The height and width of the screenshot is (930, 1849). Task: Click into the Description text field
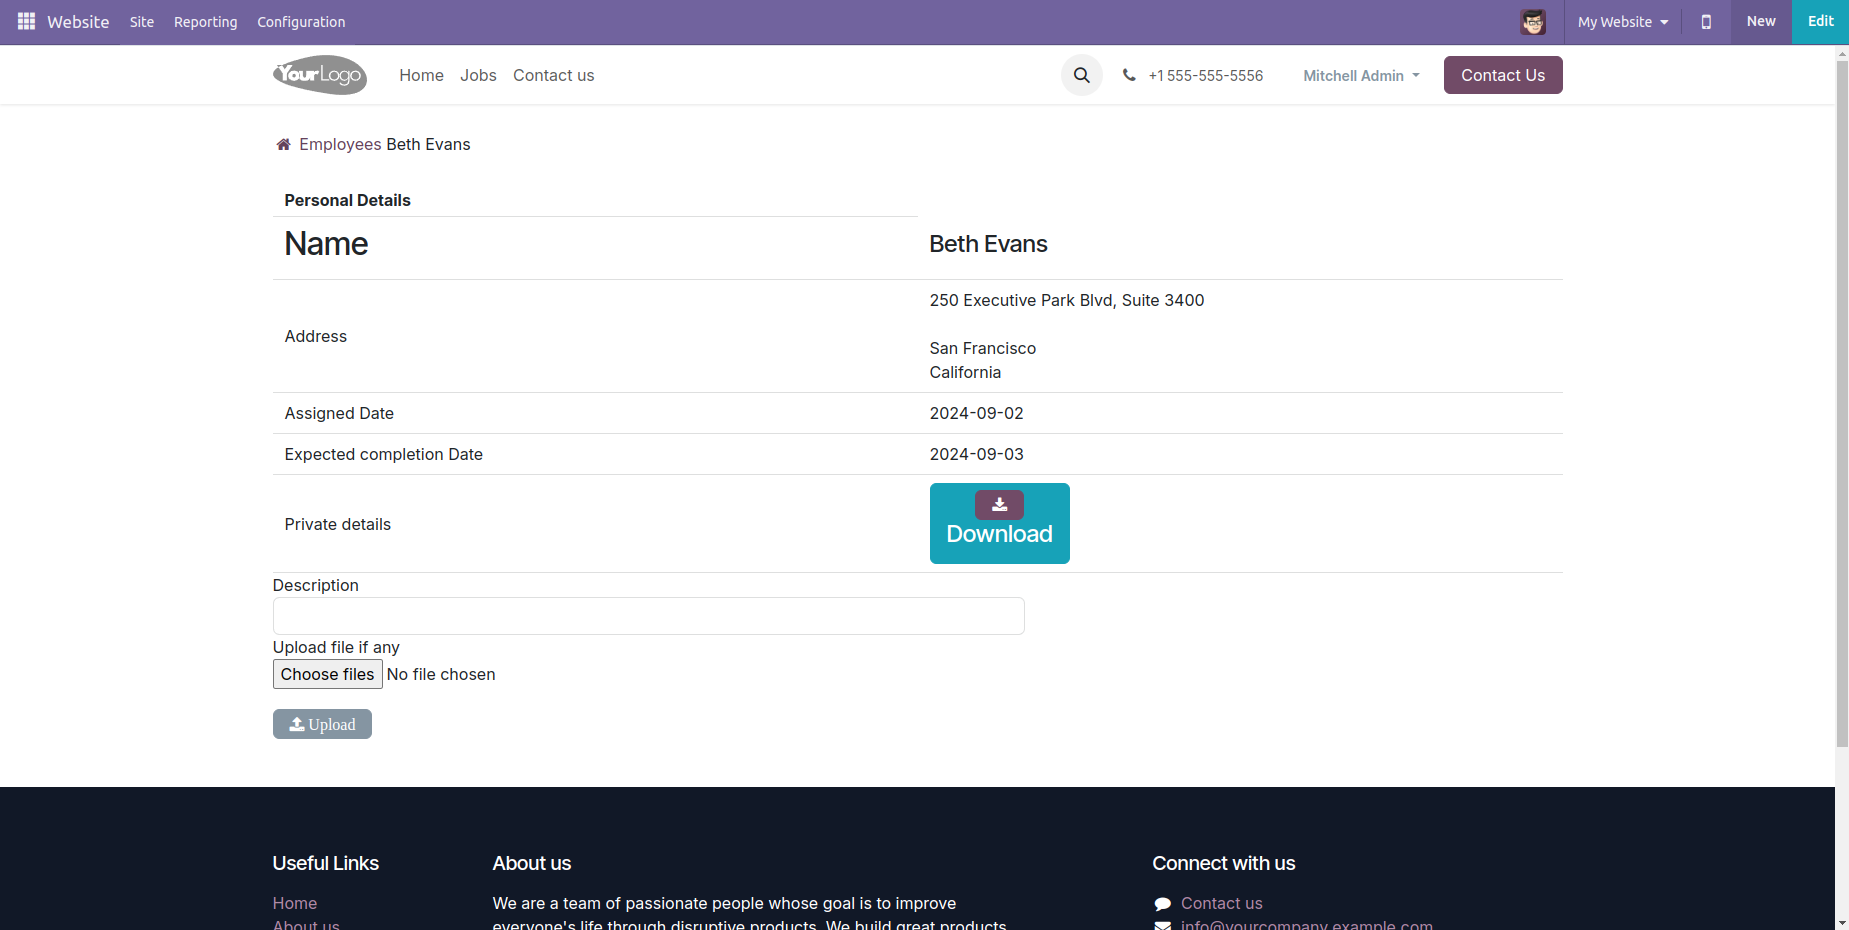coord(648,616)
